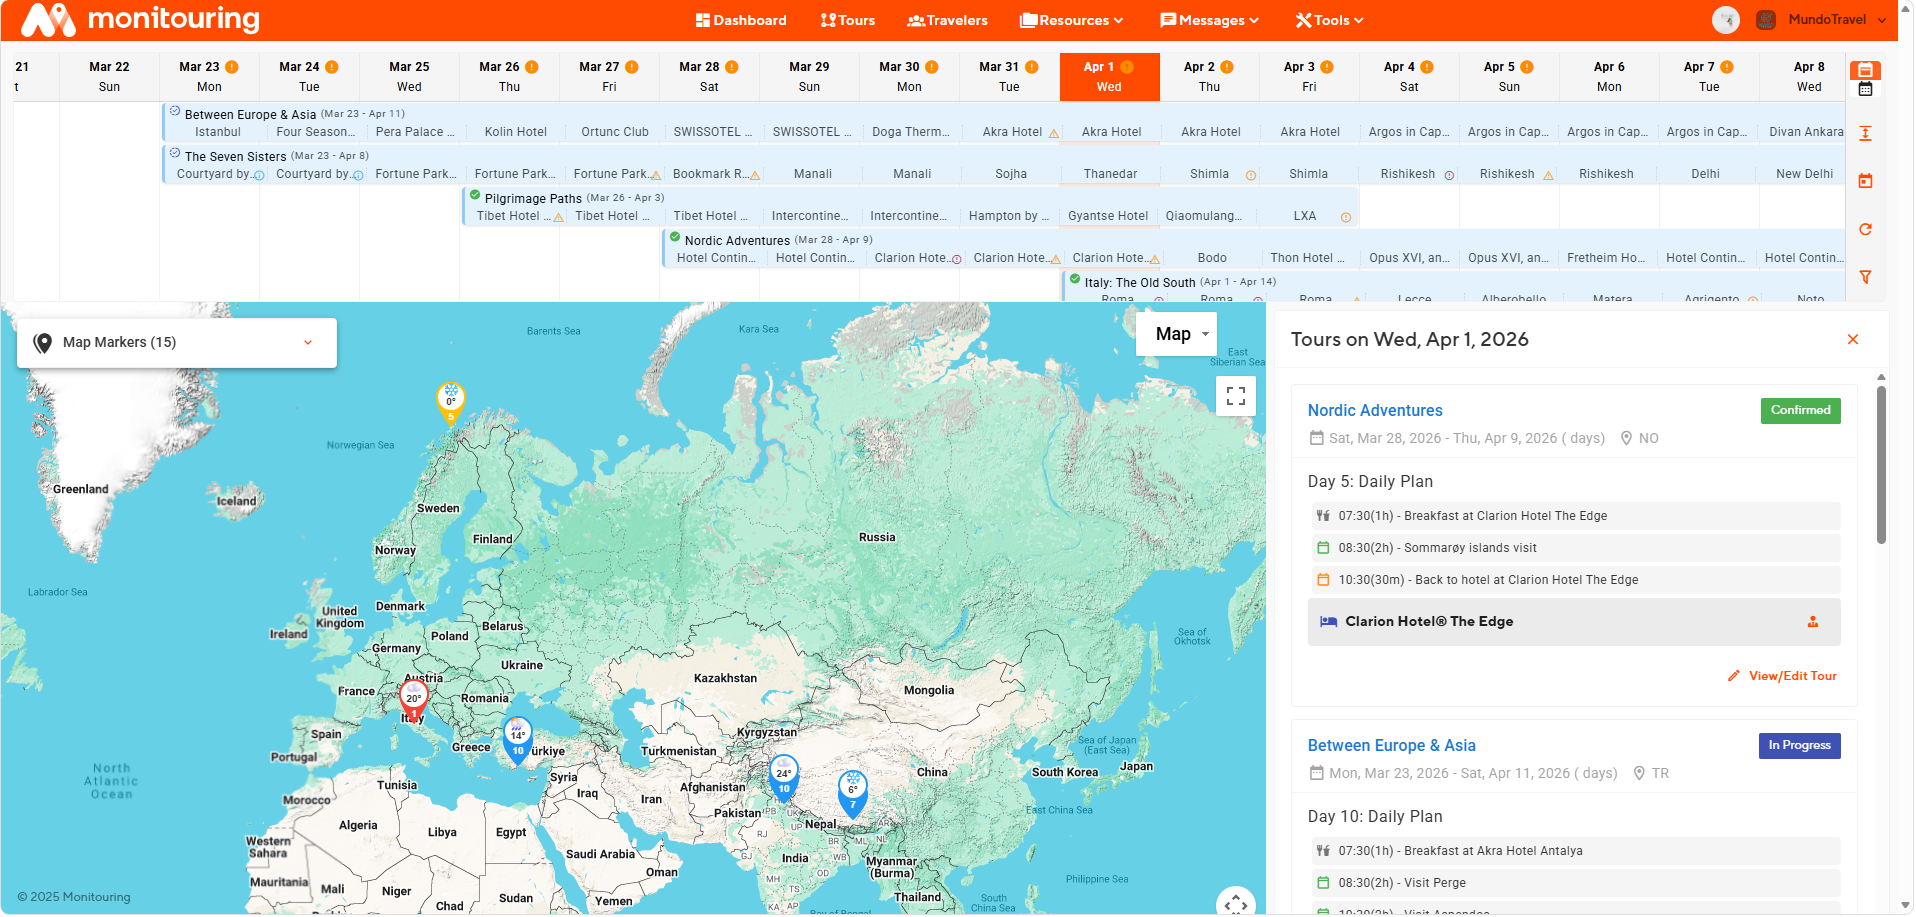This screenshot has width=1916, height=917.
Task: Open the Nordic Adventures tour link
Action: coord(1375,410)
